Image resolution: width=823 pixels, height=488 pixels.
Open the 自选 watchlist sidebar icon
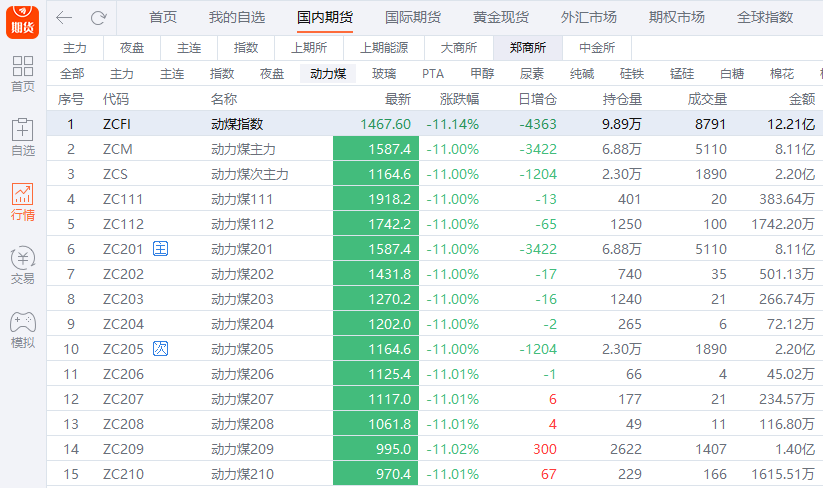click(x=22, y=138)
